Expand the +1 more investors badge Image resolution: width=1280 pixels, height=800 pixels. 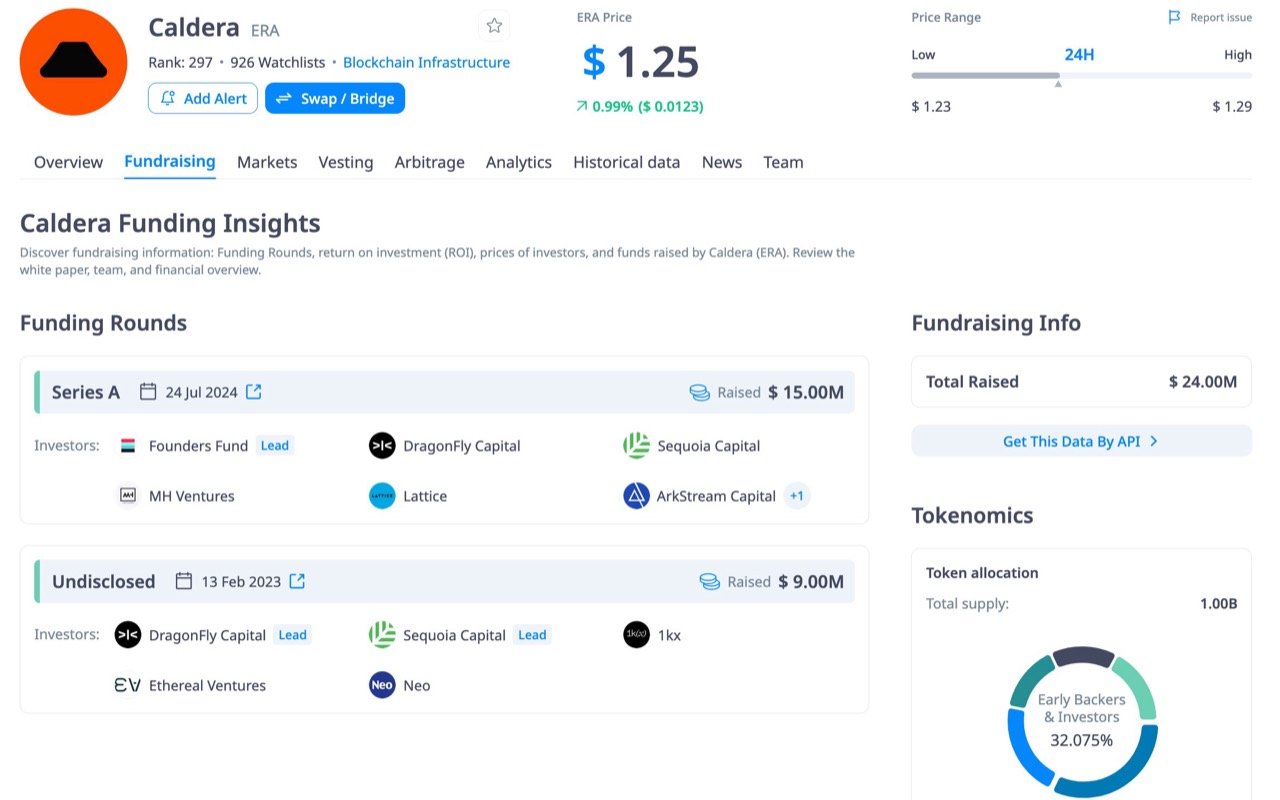(x=796, y=495)
